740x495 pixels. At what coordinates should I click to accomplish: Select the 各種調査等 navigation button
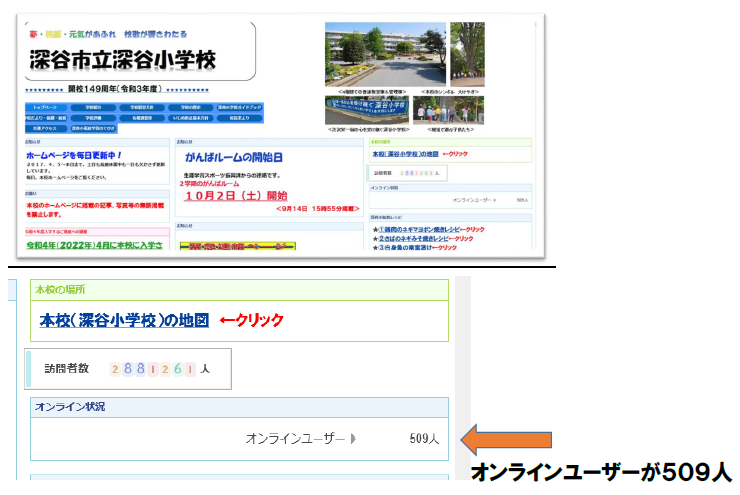pos(142,118)
